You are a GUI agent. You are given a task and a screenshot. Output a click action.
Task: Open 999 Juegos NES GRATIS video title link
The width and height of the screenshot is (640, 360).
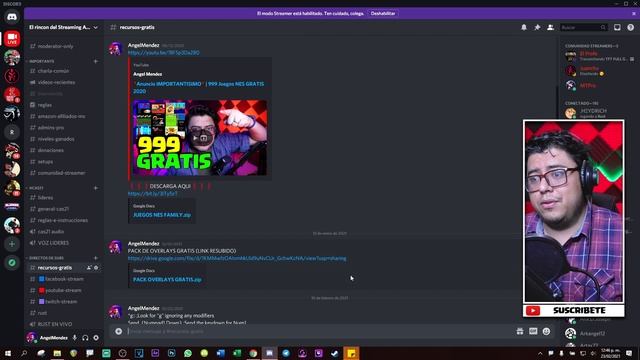tap(198, 87)
